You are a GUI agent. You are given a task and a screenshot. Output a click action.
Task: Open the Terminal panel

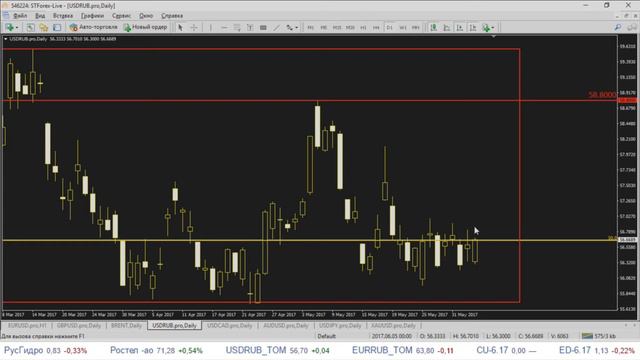[x=57, y=27]
